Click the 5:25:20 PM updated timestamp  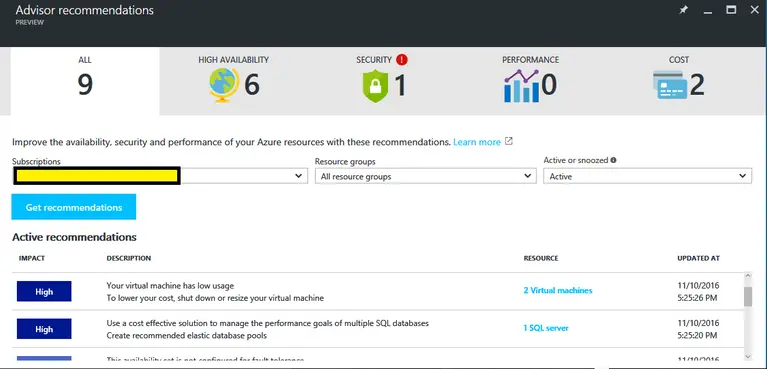[x=698, y=336]
